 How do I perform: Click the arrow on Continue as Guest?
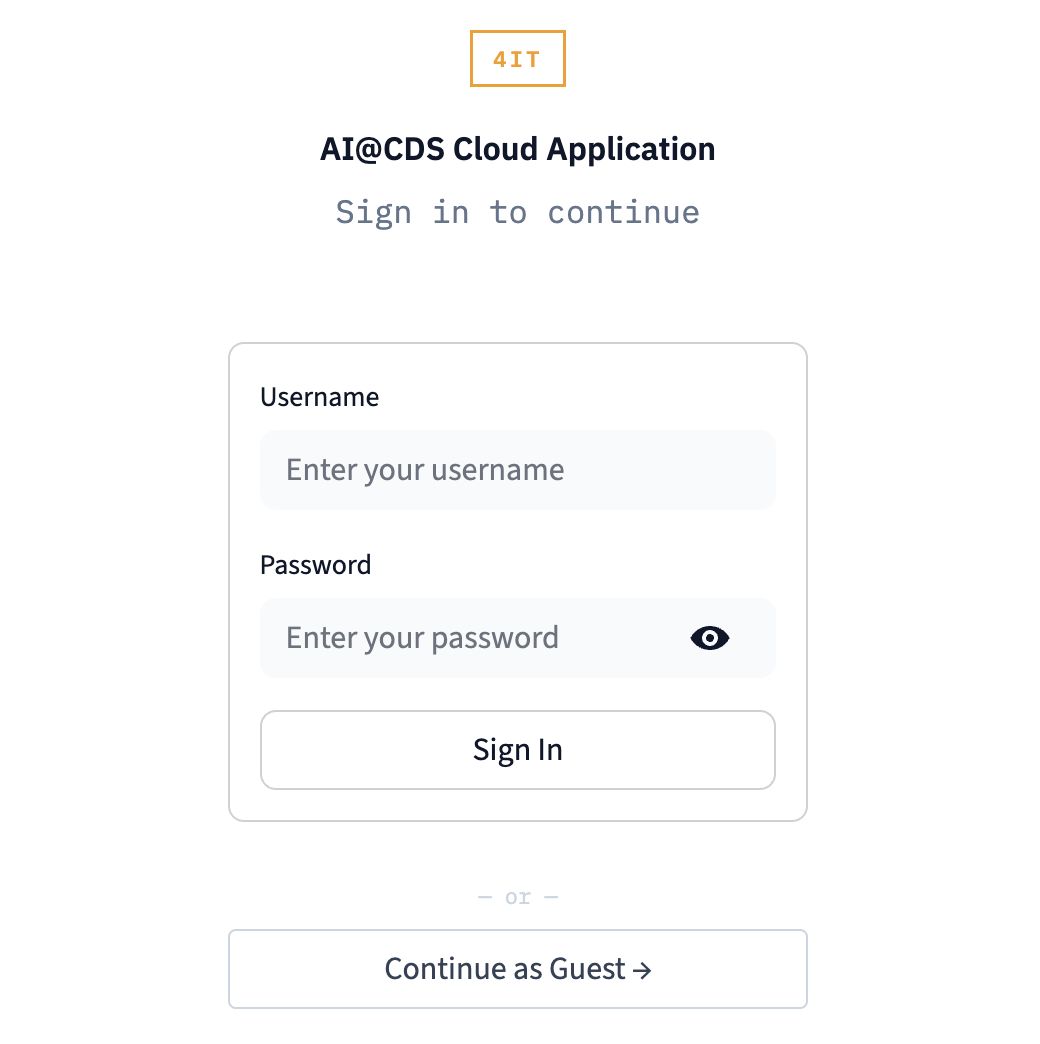[x=642, y=969]
